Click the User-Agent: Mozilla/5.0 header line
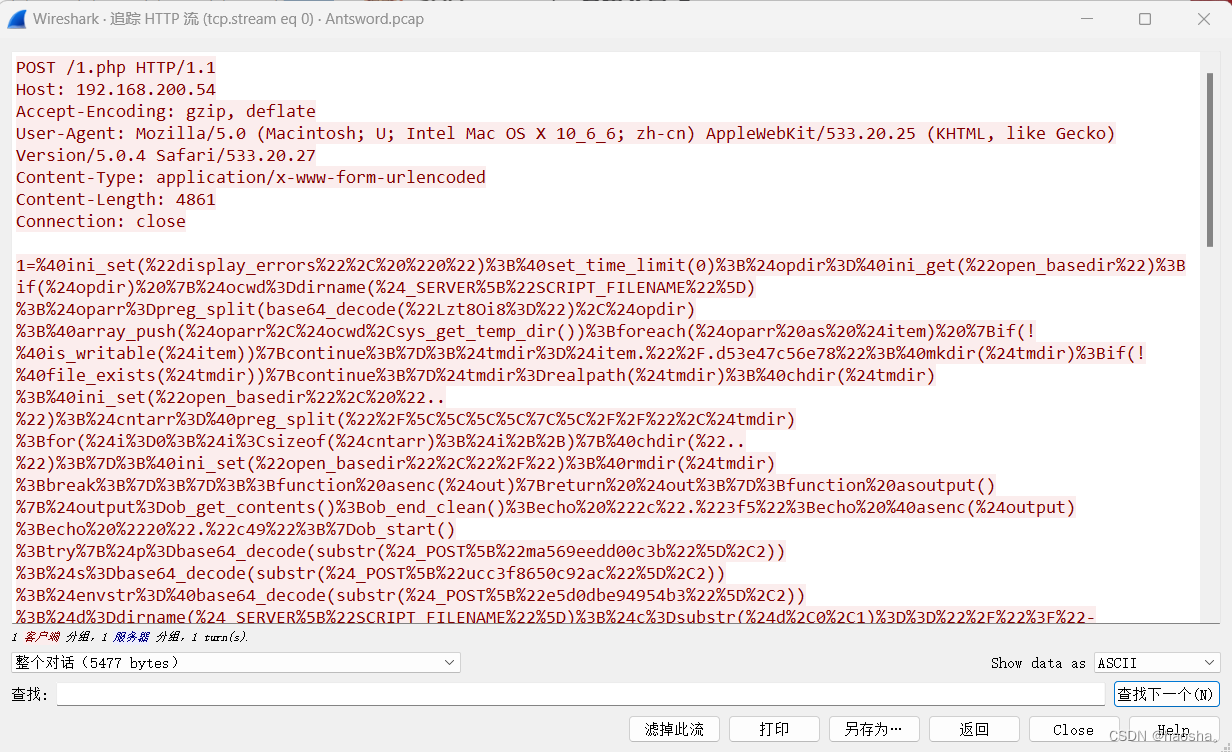 tap(565, 134)
